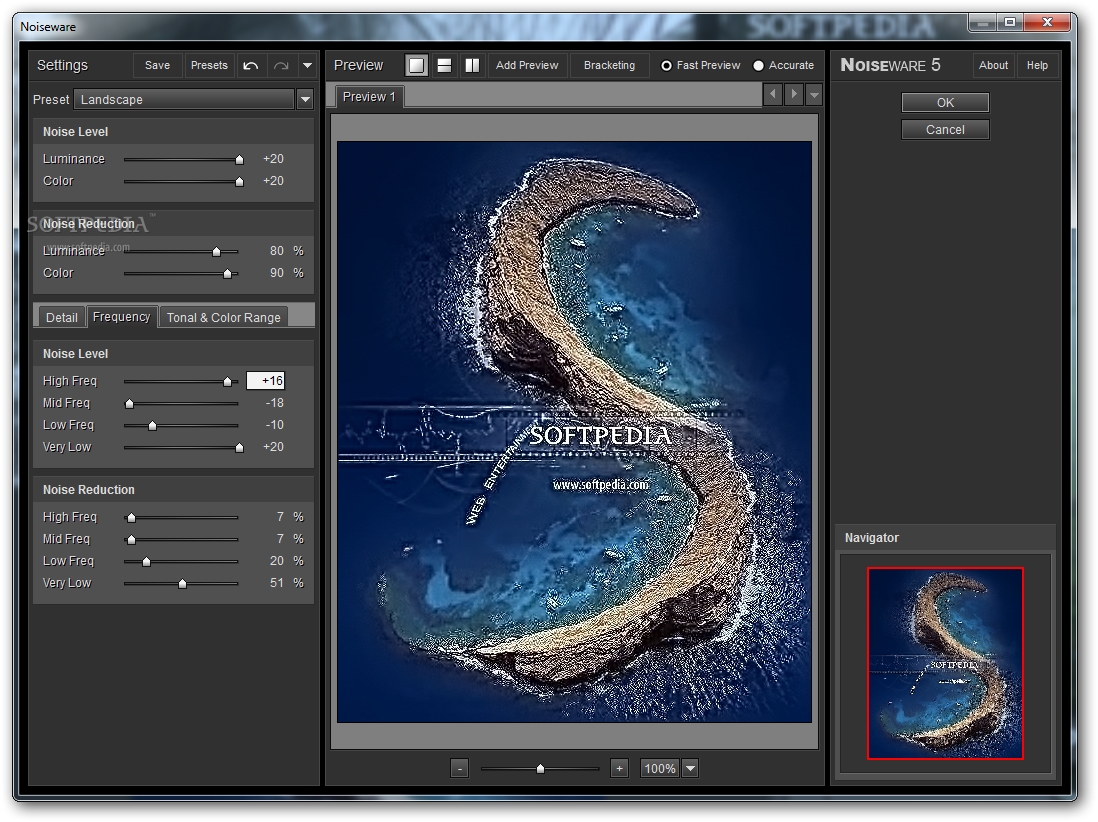The height and width of the screenshot is (822, 1098).
Task: Maximize the Noiseware window
Action: click(1010, 22)
